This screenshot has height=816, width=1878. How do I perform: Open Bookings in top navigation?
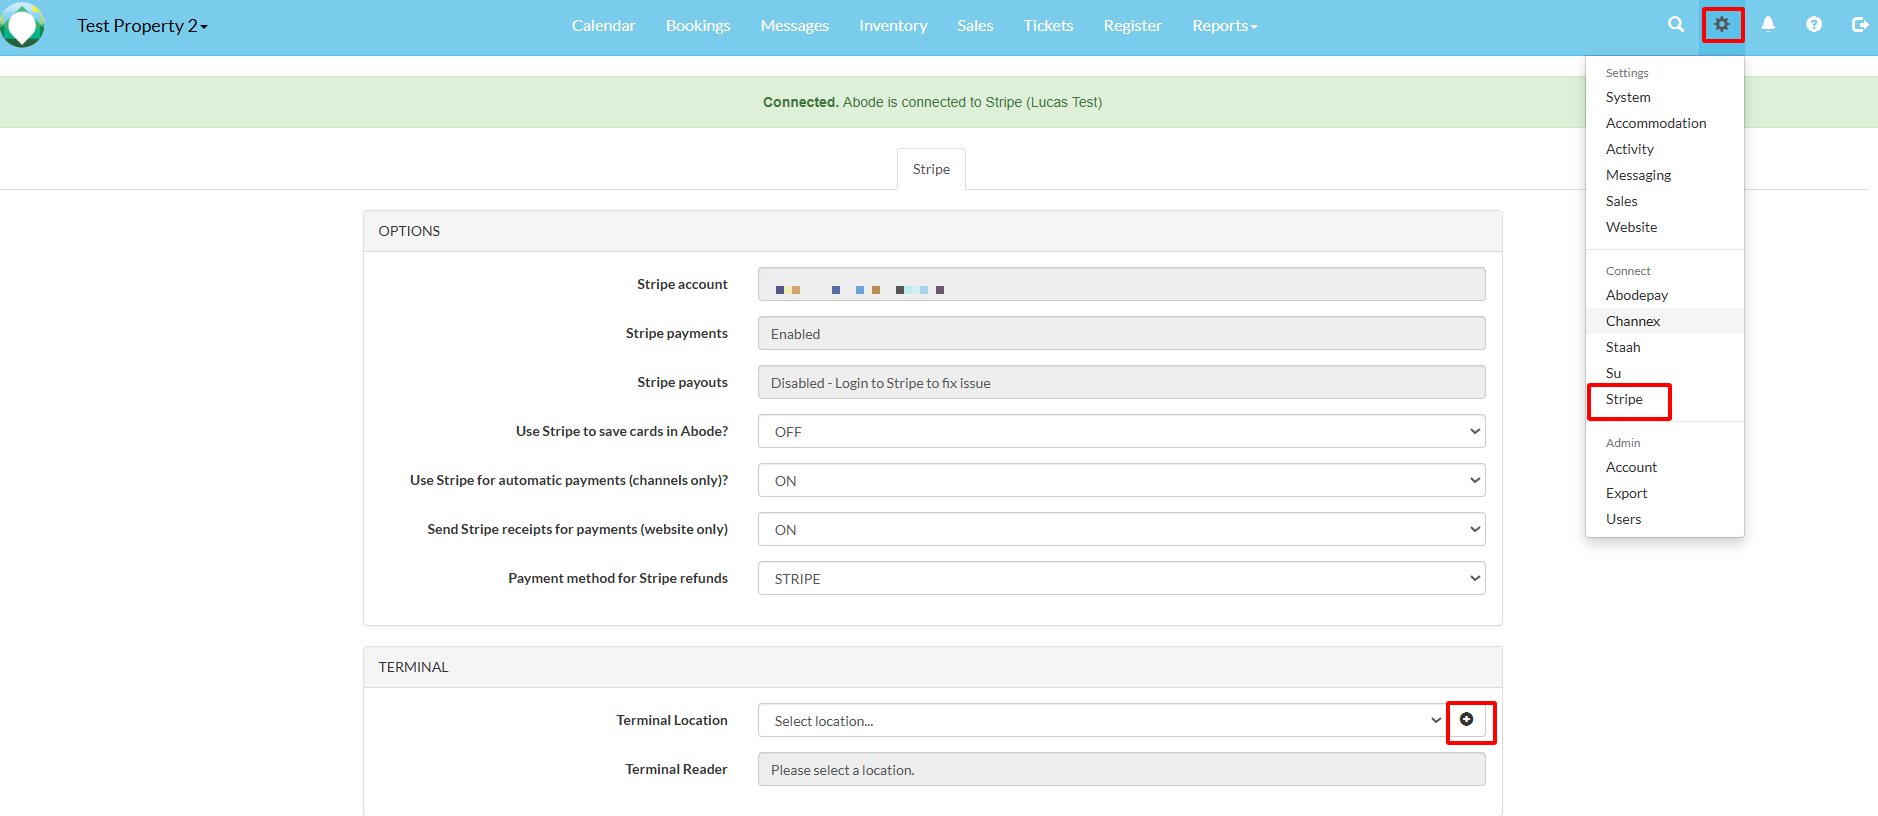(x=698, y=26)
